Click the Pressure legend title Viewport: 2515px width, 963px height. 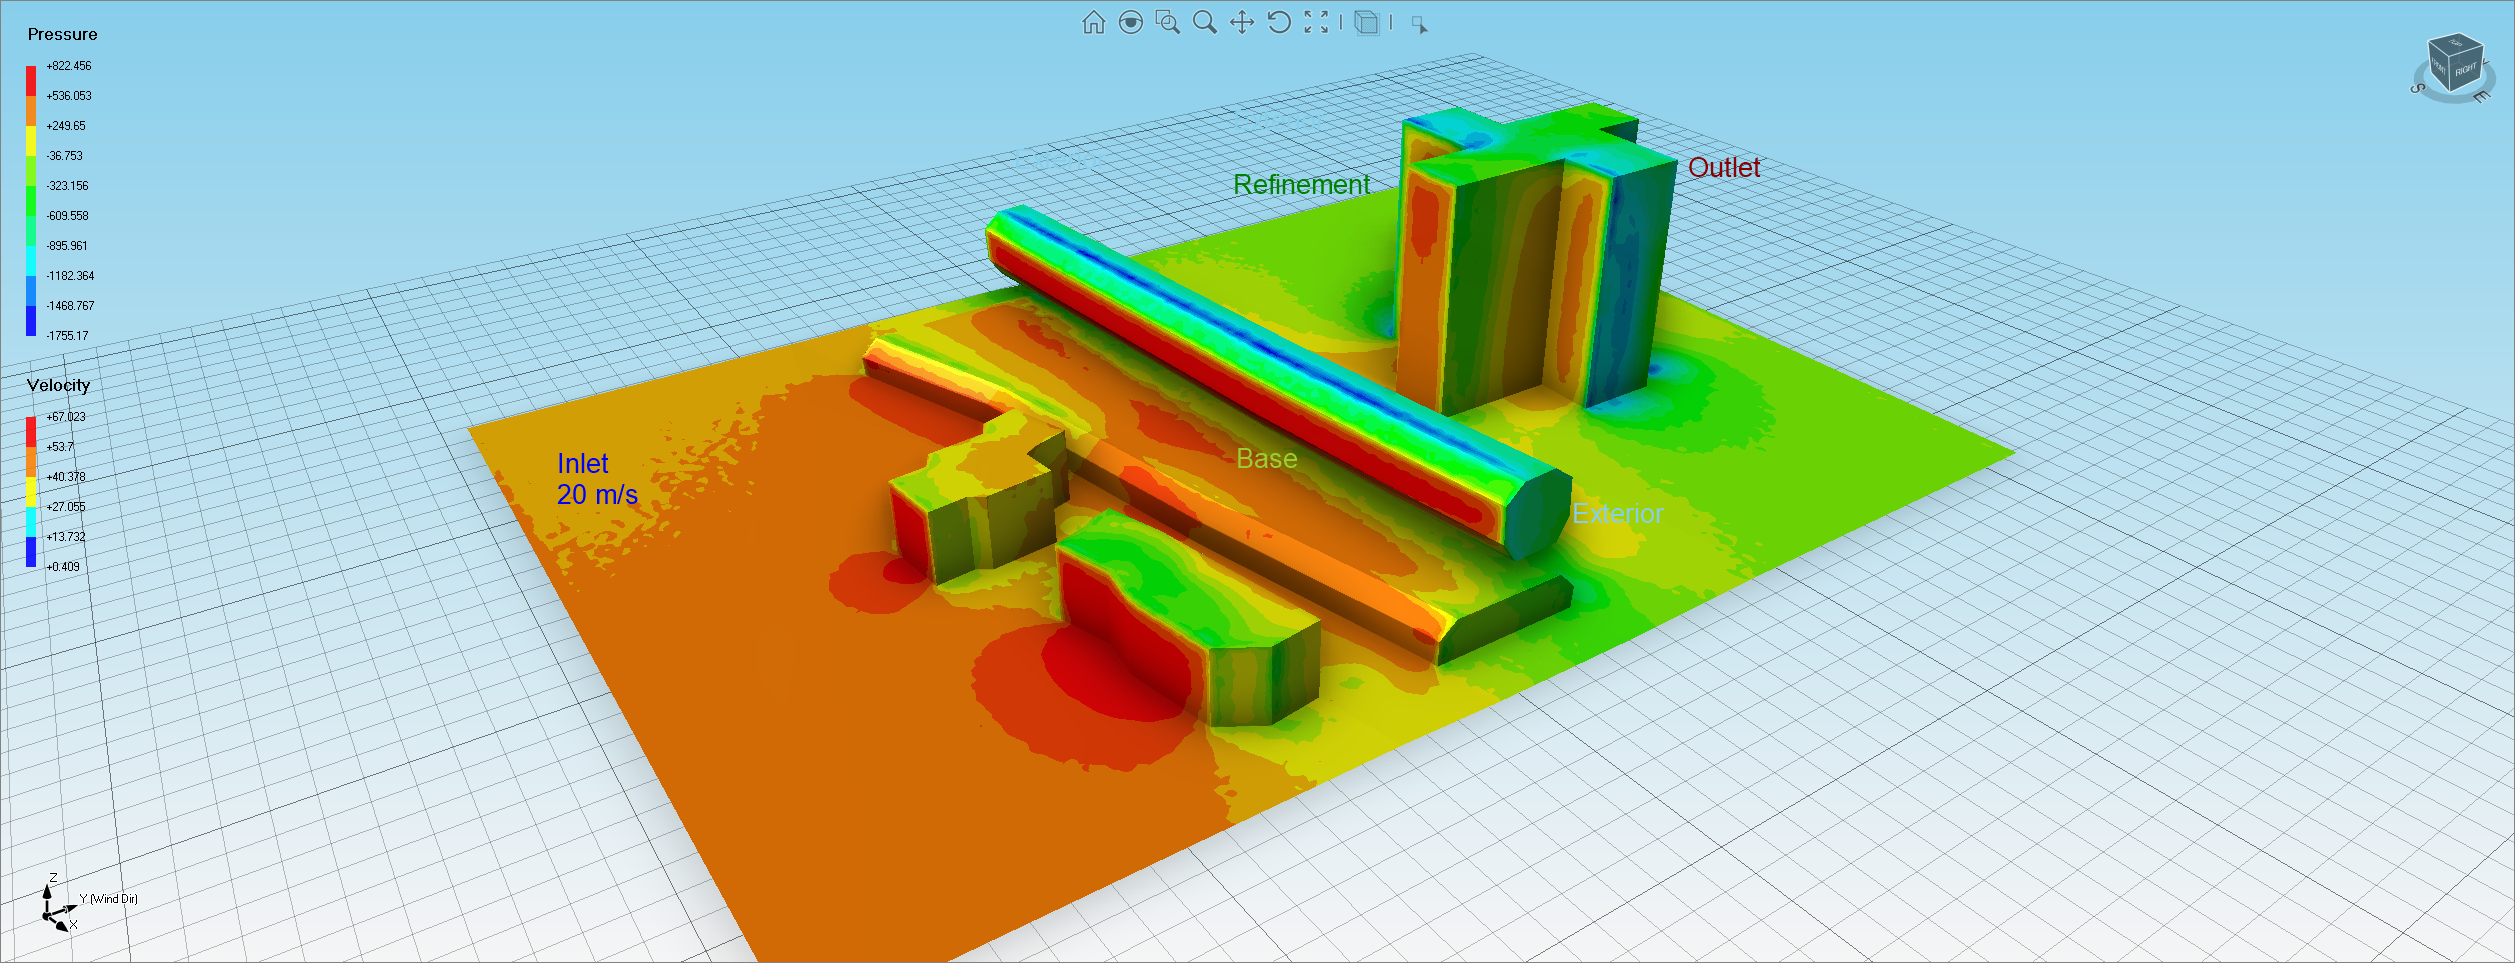tap(62, 35)
